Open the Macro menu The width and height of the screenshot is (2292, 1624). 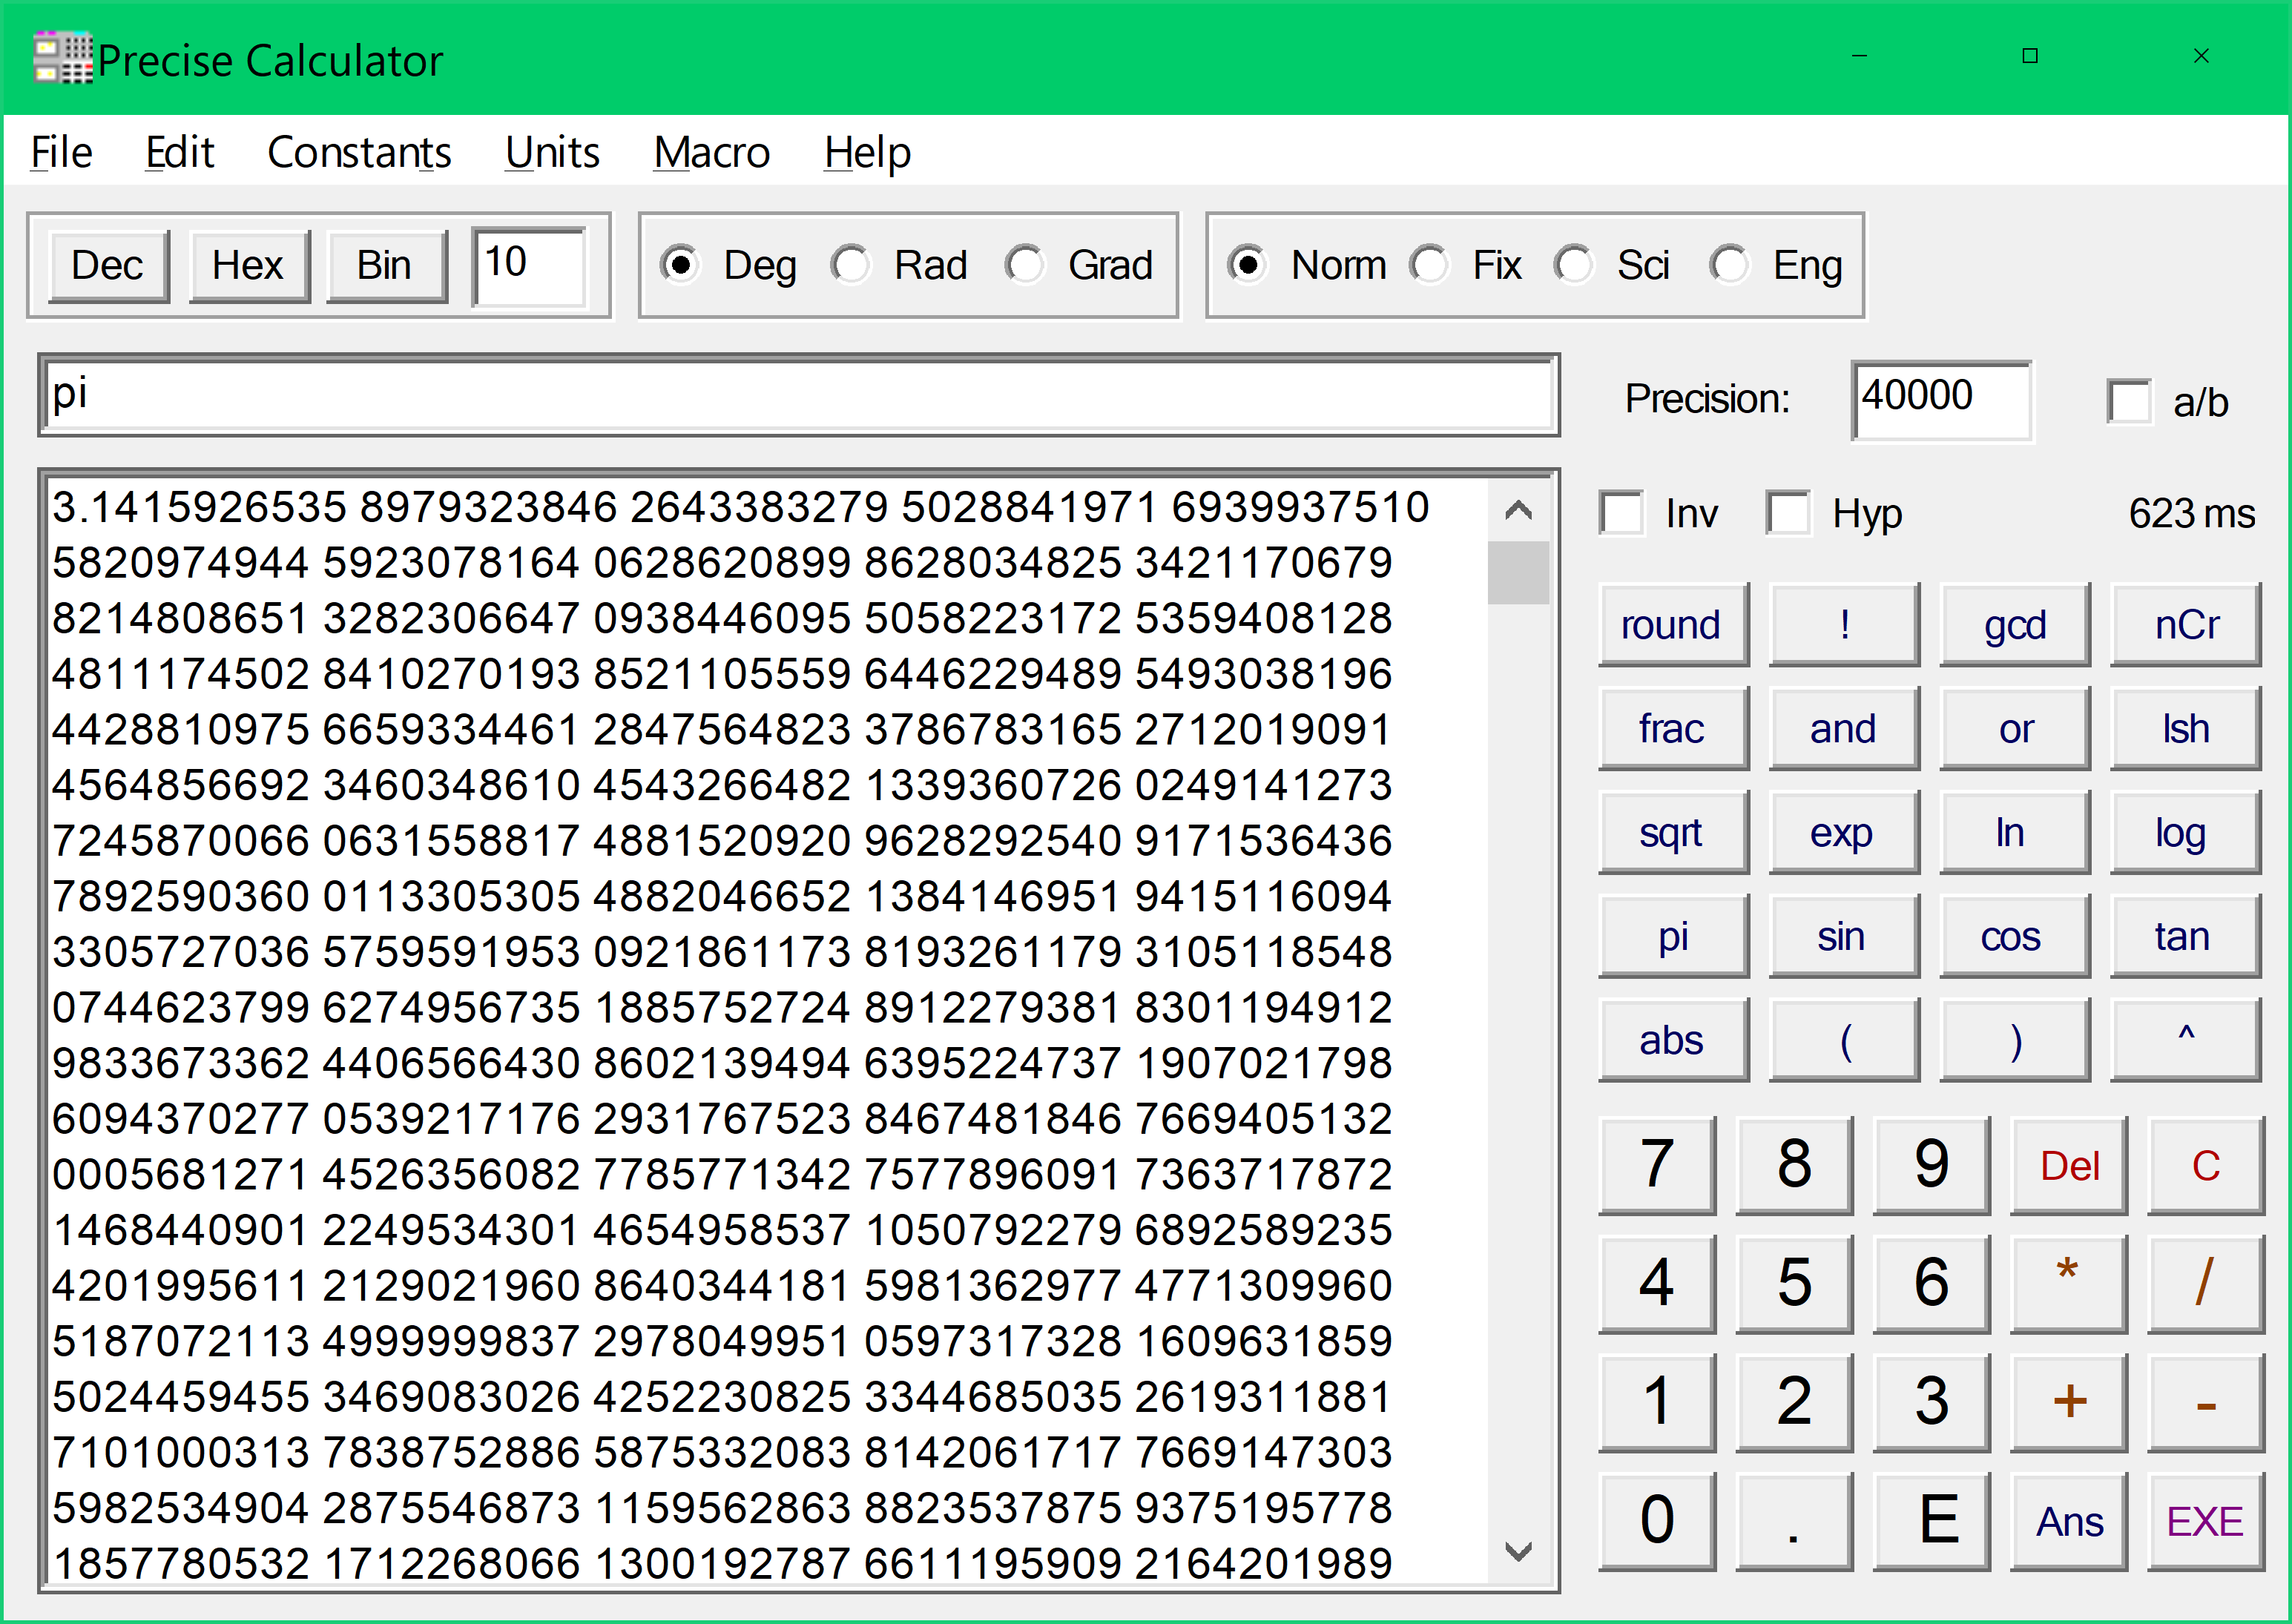[711, 153]
